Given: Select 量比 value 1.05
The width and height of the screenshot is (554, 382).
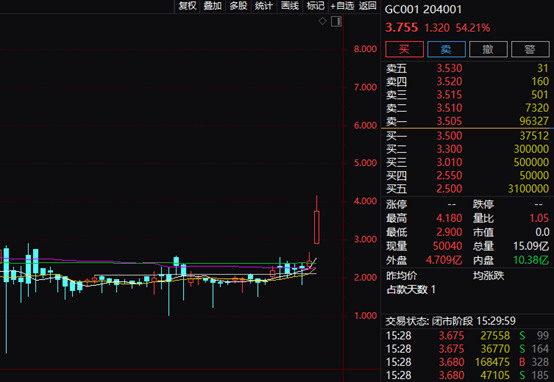Looking at the screenshot, I should 539,218.
